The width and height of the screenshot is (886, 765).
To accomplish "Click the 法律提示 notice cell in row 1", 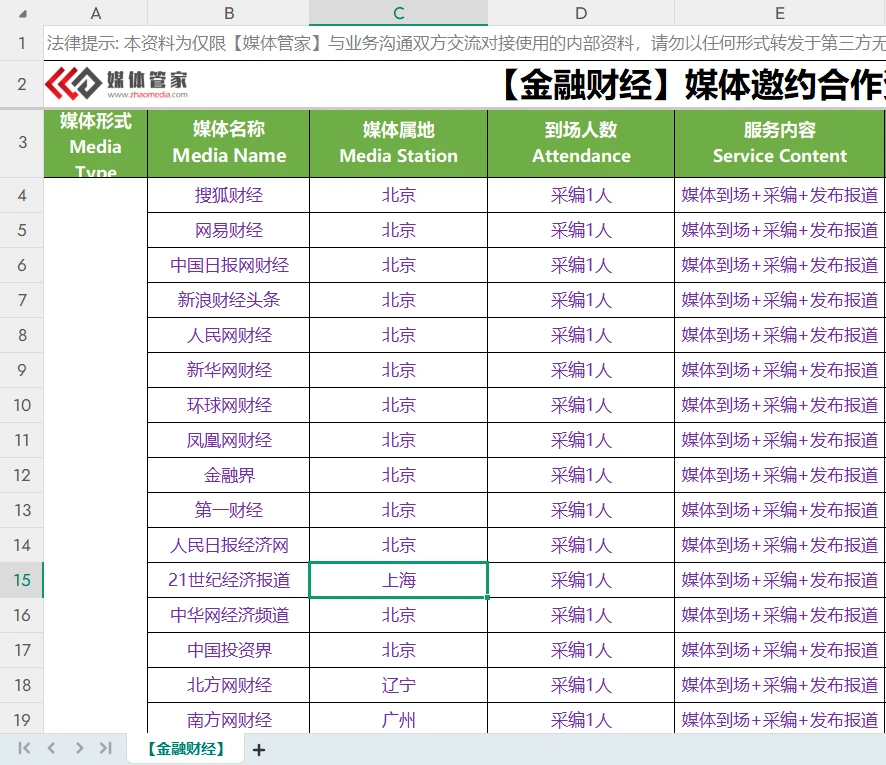I will click(x=464, y=43).
